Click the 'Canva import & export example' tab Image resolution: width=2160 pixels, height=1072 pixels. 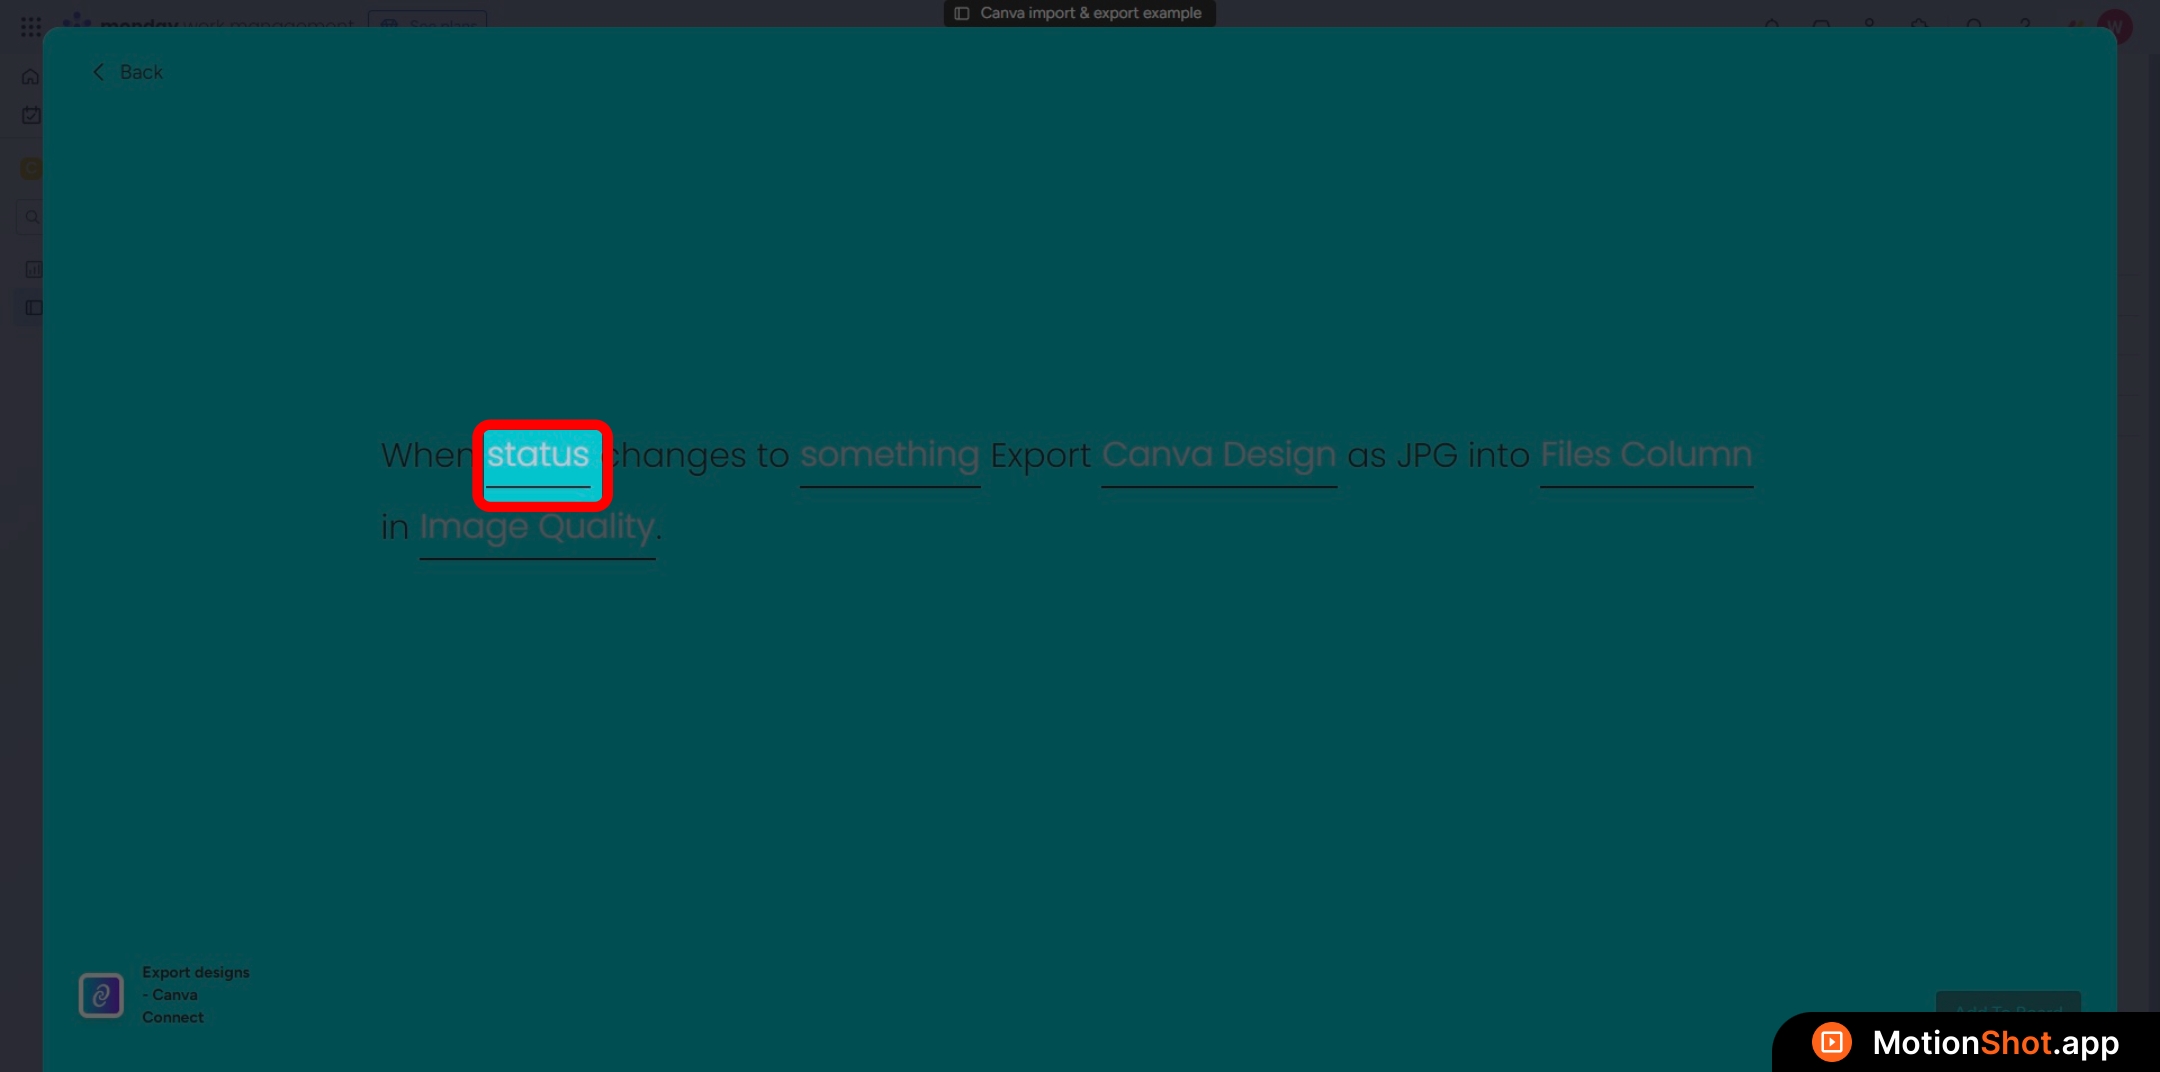tap(1079, 13)
